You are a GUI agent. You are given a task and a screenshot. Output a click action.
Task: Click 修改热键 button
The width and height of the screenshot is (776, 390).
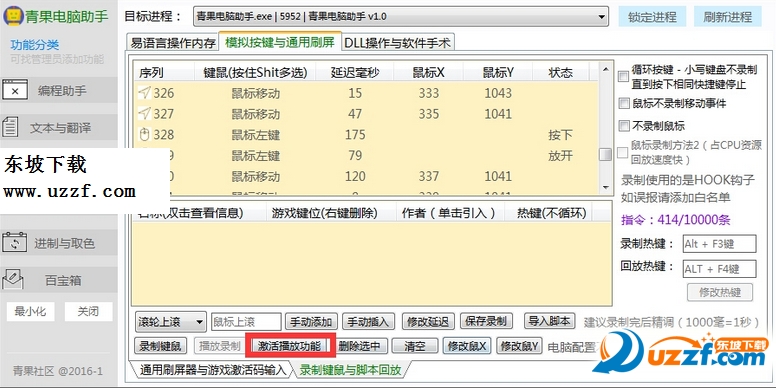pyautogui.click(x=720, y=292)
